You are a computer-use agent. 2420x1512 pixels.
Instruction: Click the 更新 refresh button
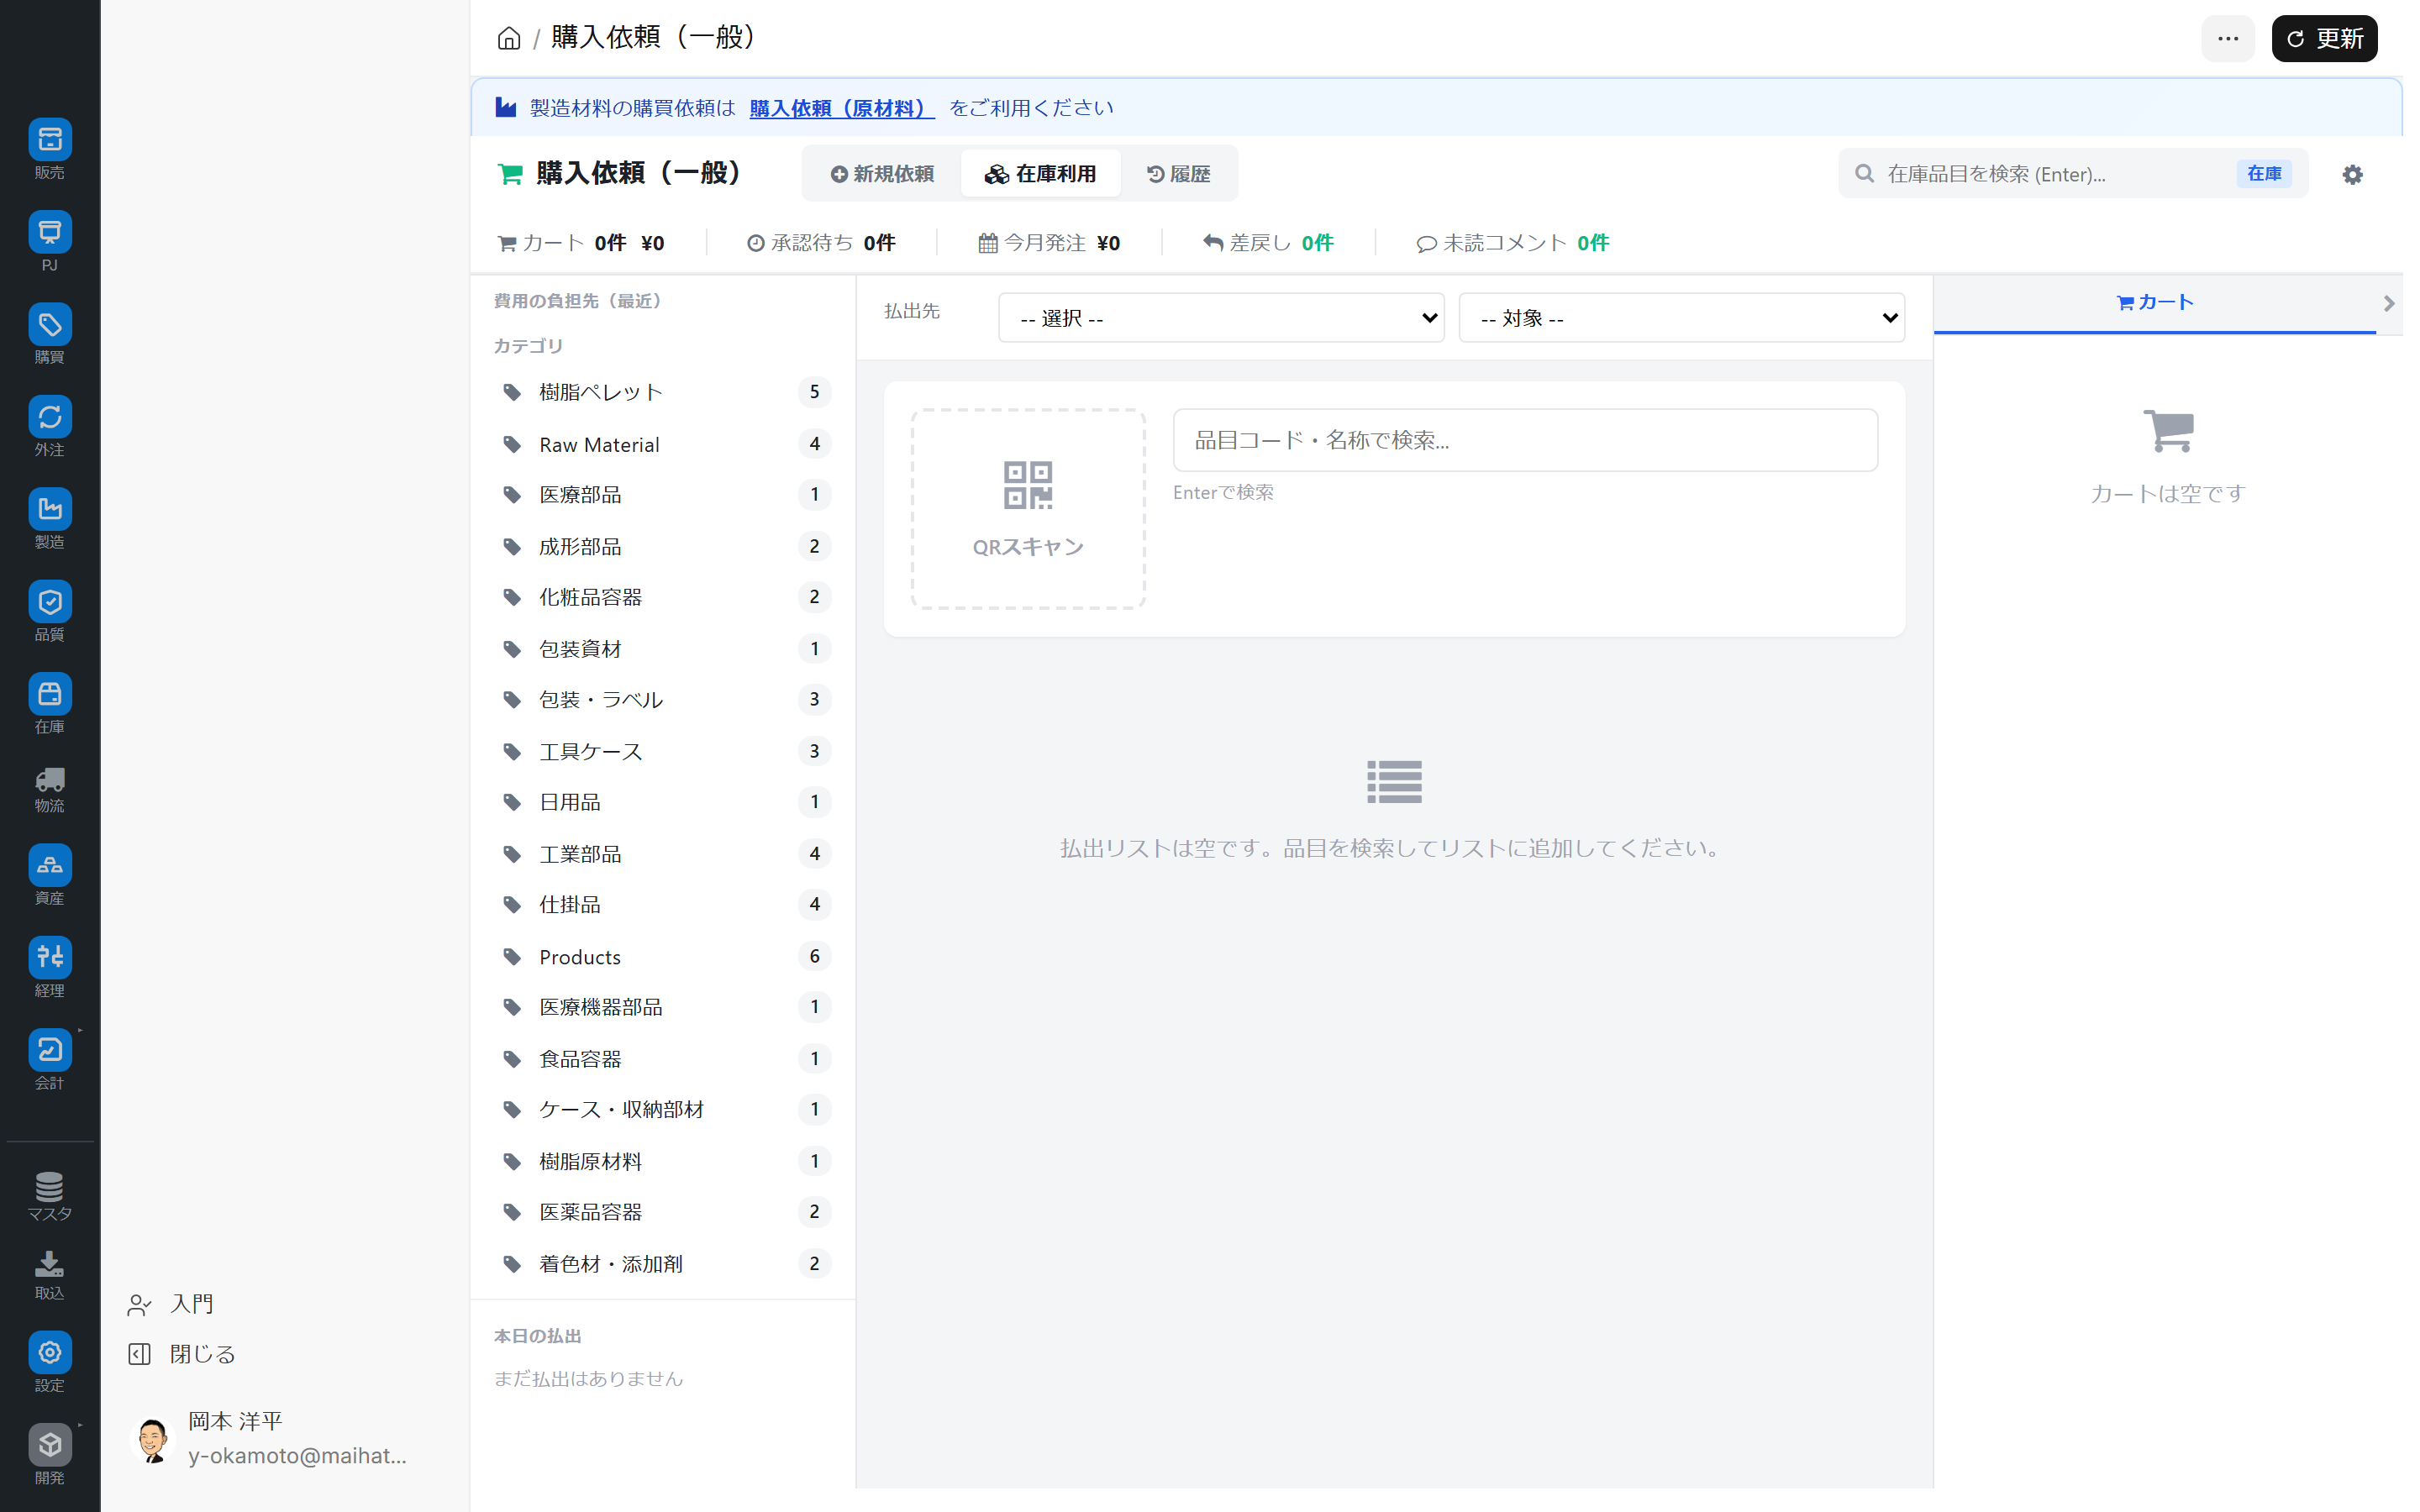click(2323, 39)
